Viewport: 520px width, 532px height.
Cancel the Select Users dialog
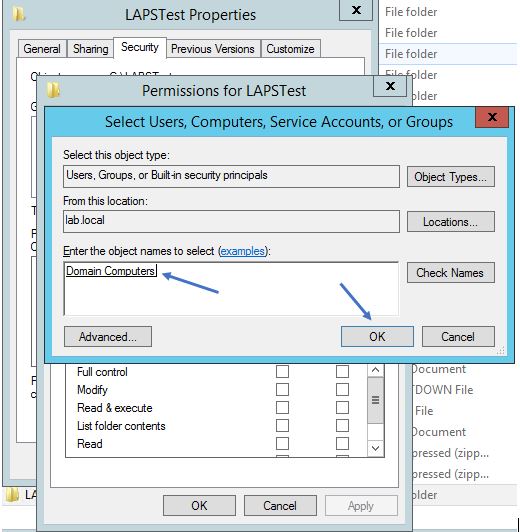pos(458,337)
